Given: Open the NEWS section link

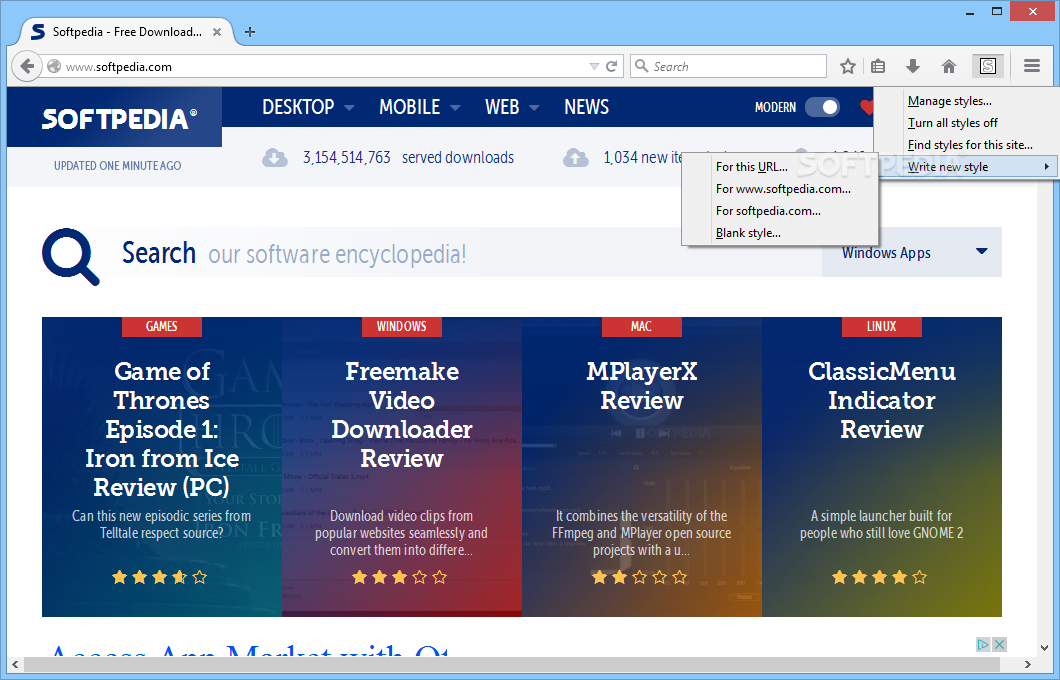Looking at the screenshot, I should [586, 107].
